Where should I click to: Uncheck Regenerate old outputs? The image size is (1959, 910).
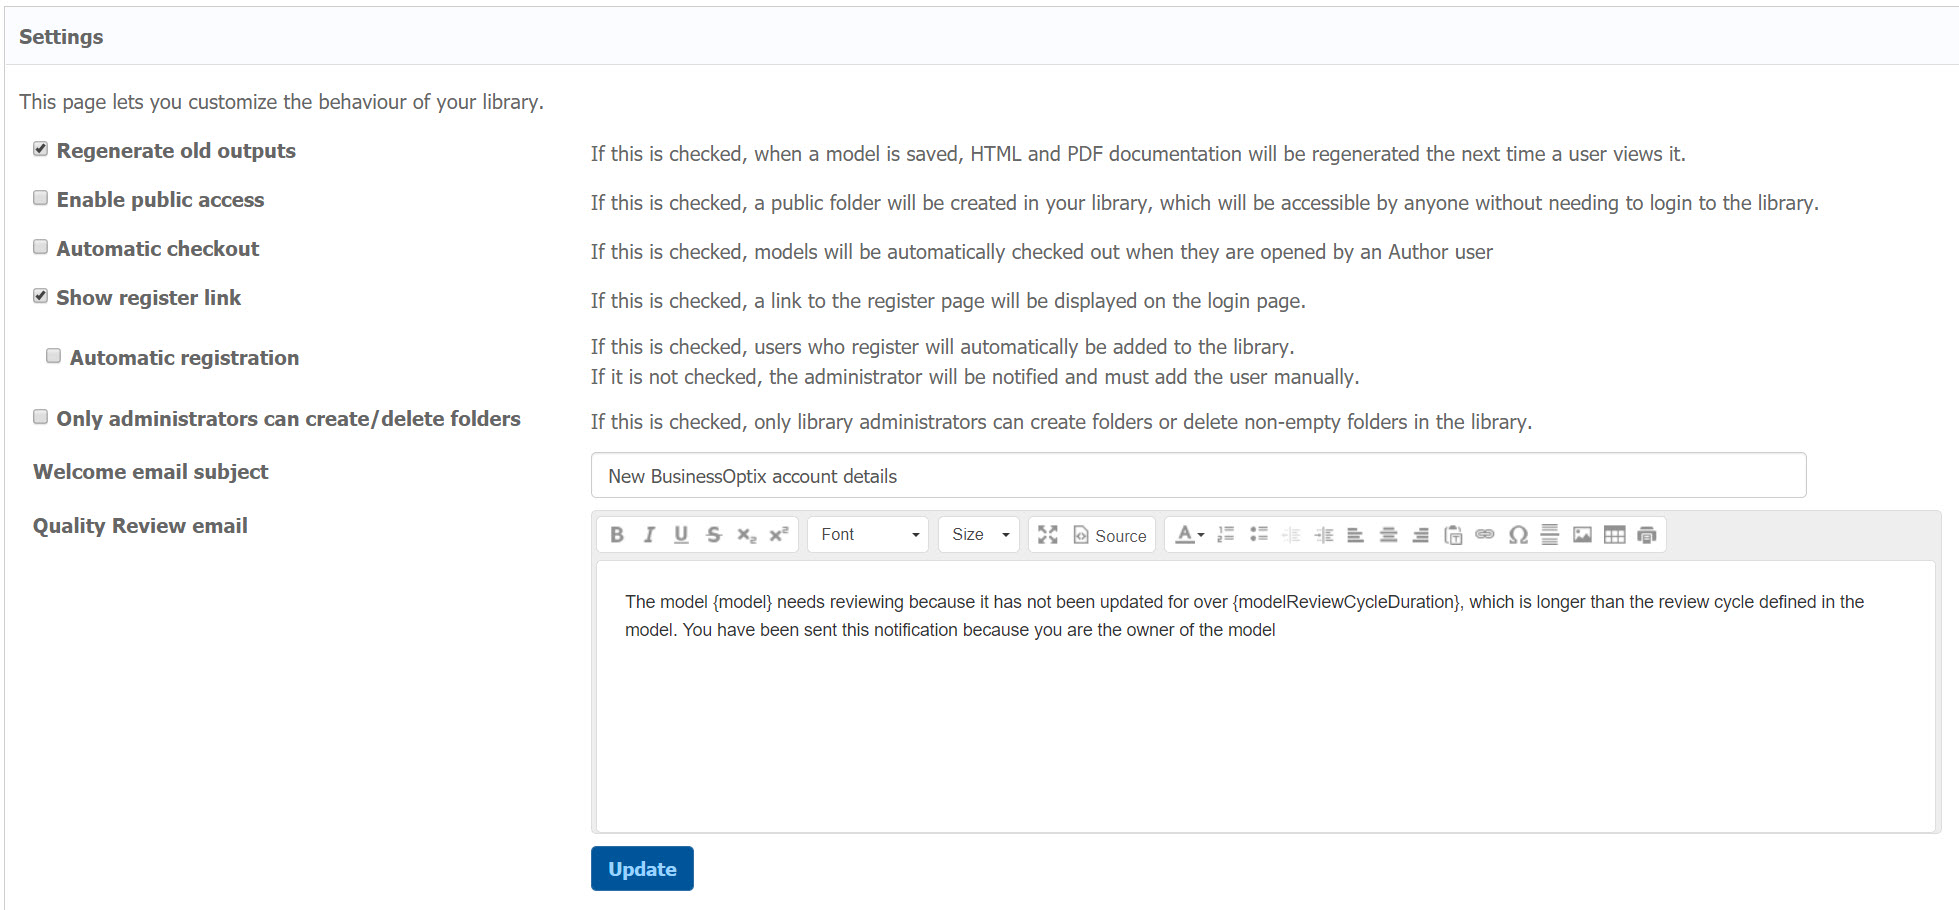coord(41,149)
